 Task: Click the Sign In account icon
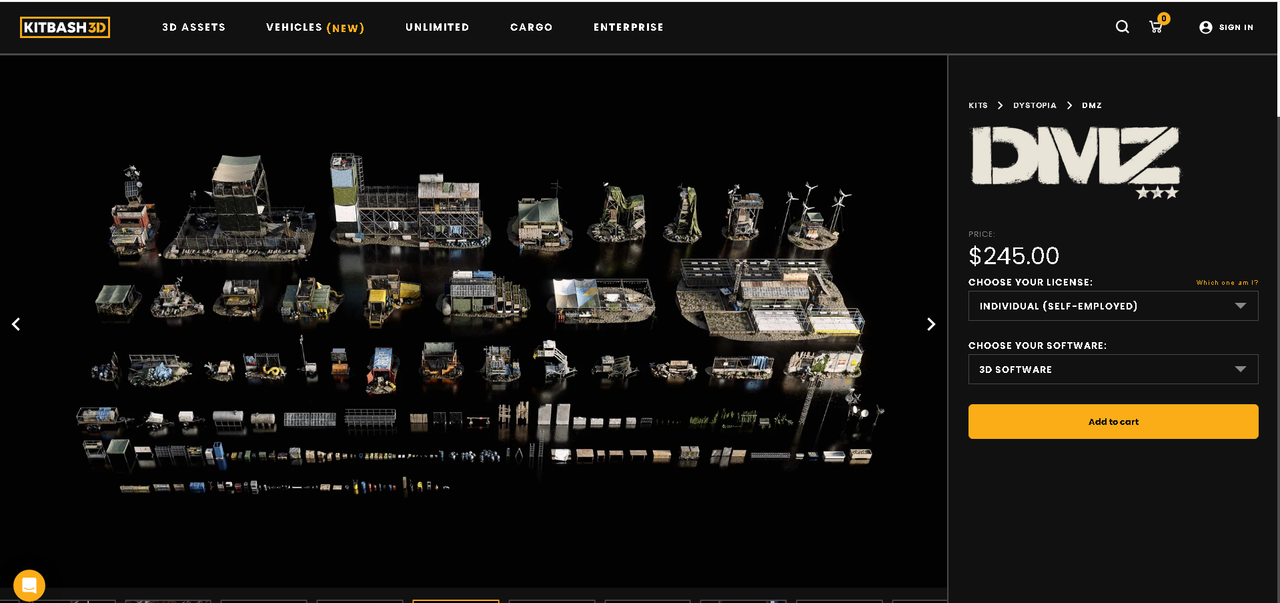[x=1206, y=27]
